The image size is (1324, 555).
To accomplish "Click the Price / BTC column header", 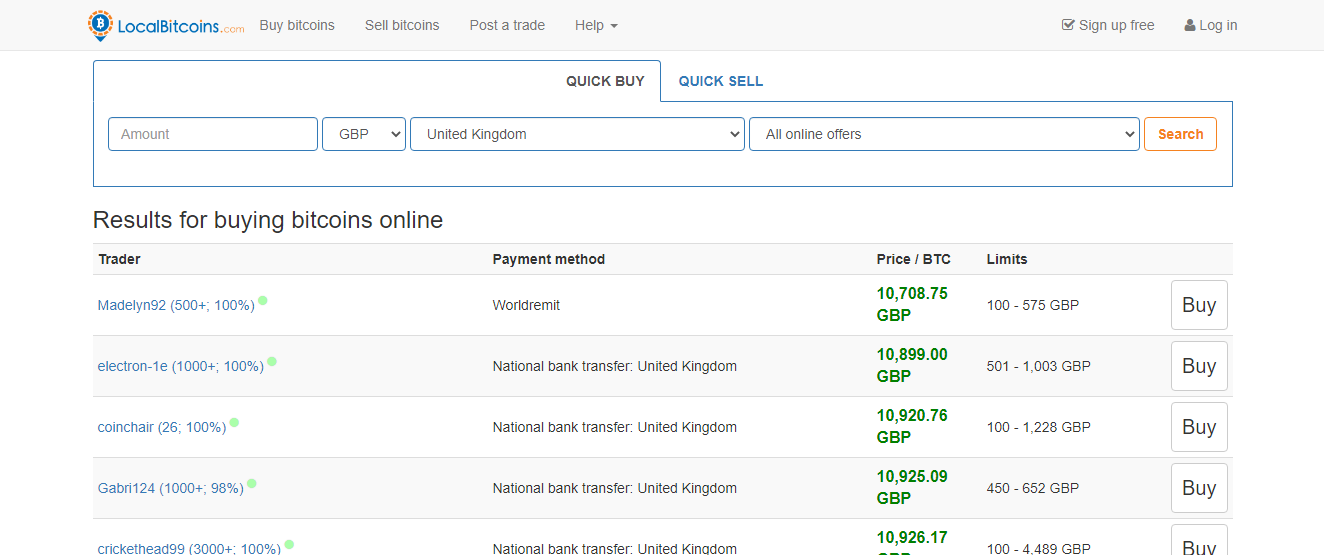I will (914, 259).
